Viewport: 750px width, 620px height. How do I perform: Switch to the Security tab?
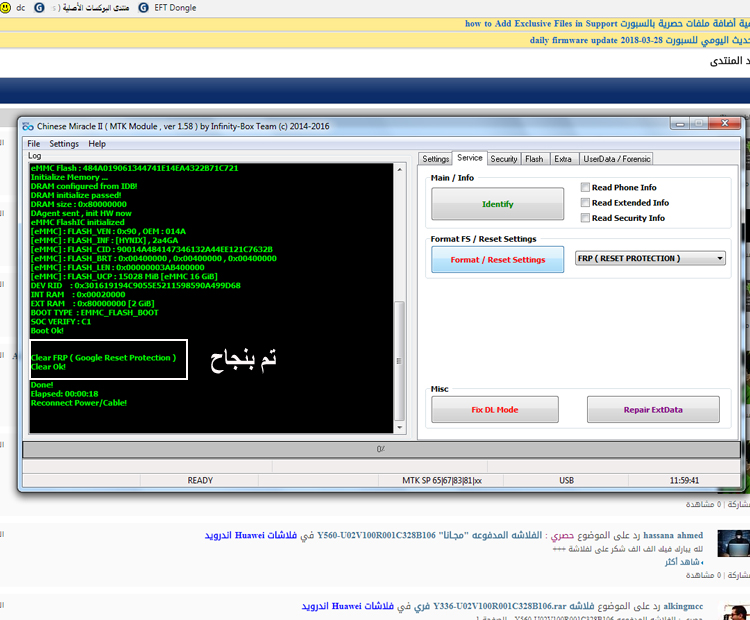click(x=504, y=159)
